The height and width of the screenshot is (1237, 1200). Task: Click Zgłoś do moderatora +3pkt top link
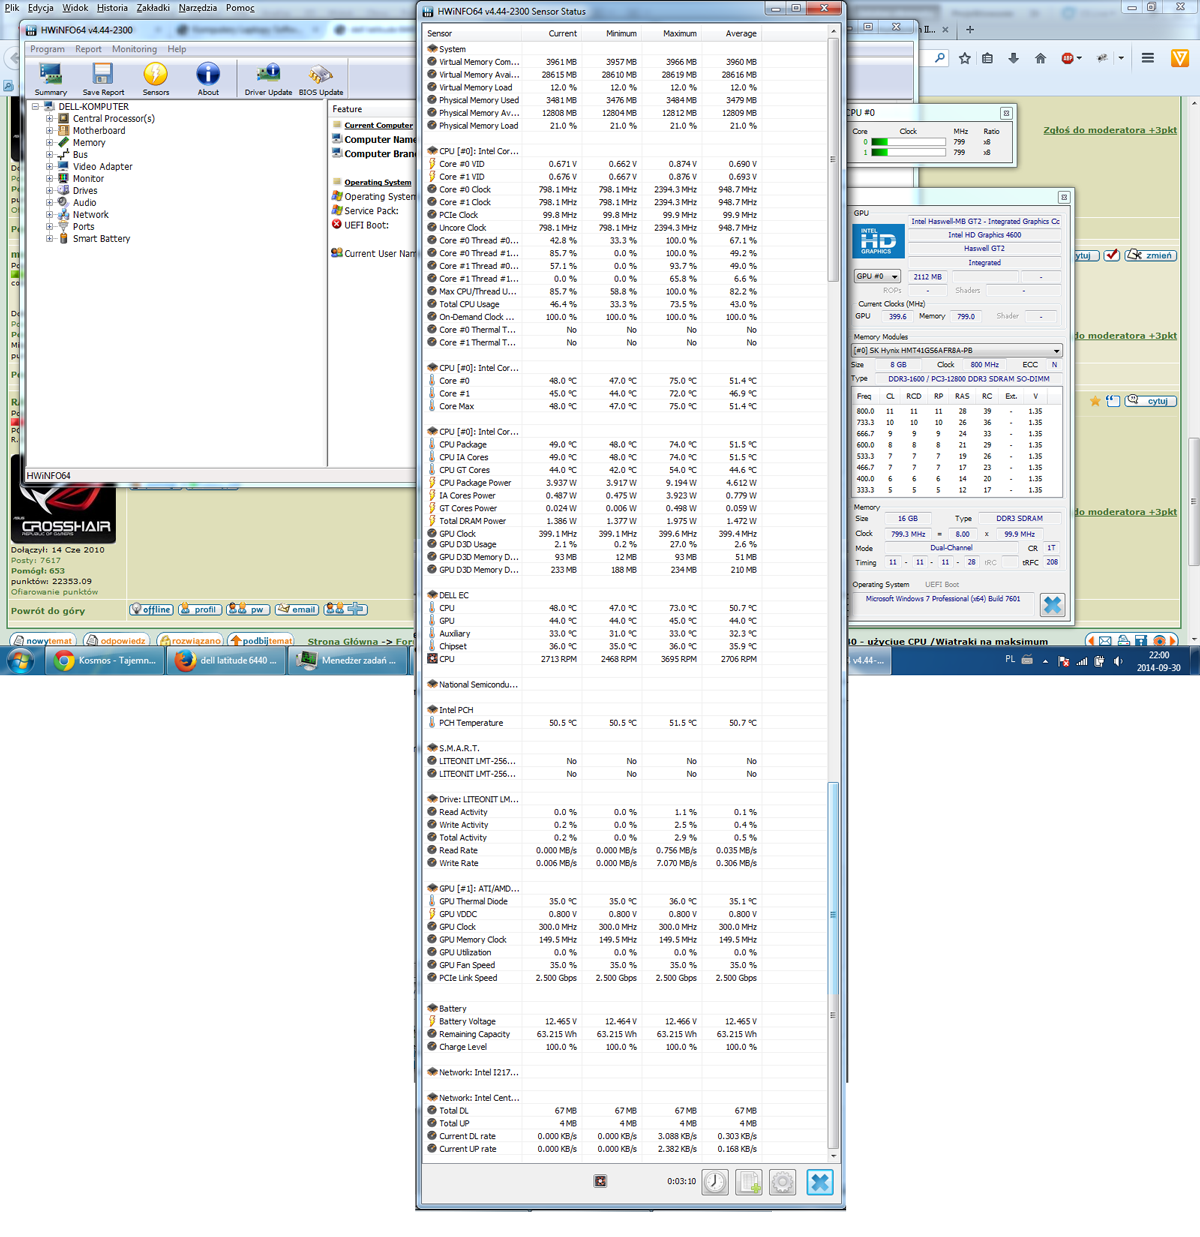[x=1110, y=130]
